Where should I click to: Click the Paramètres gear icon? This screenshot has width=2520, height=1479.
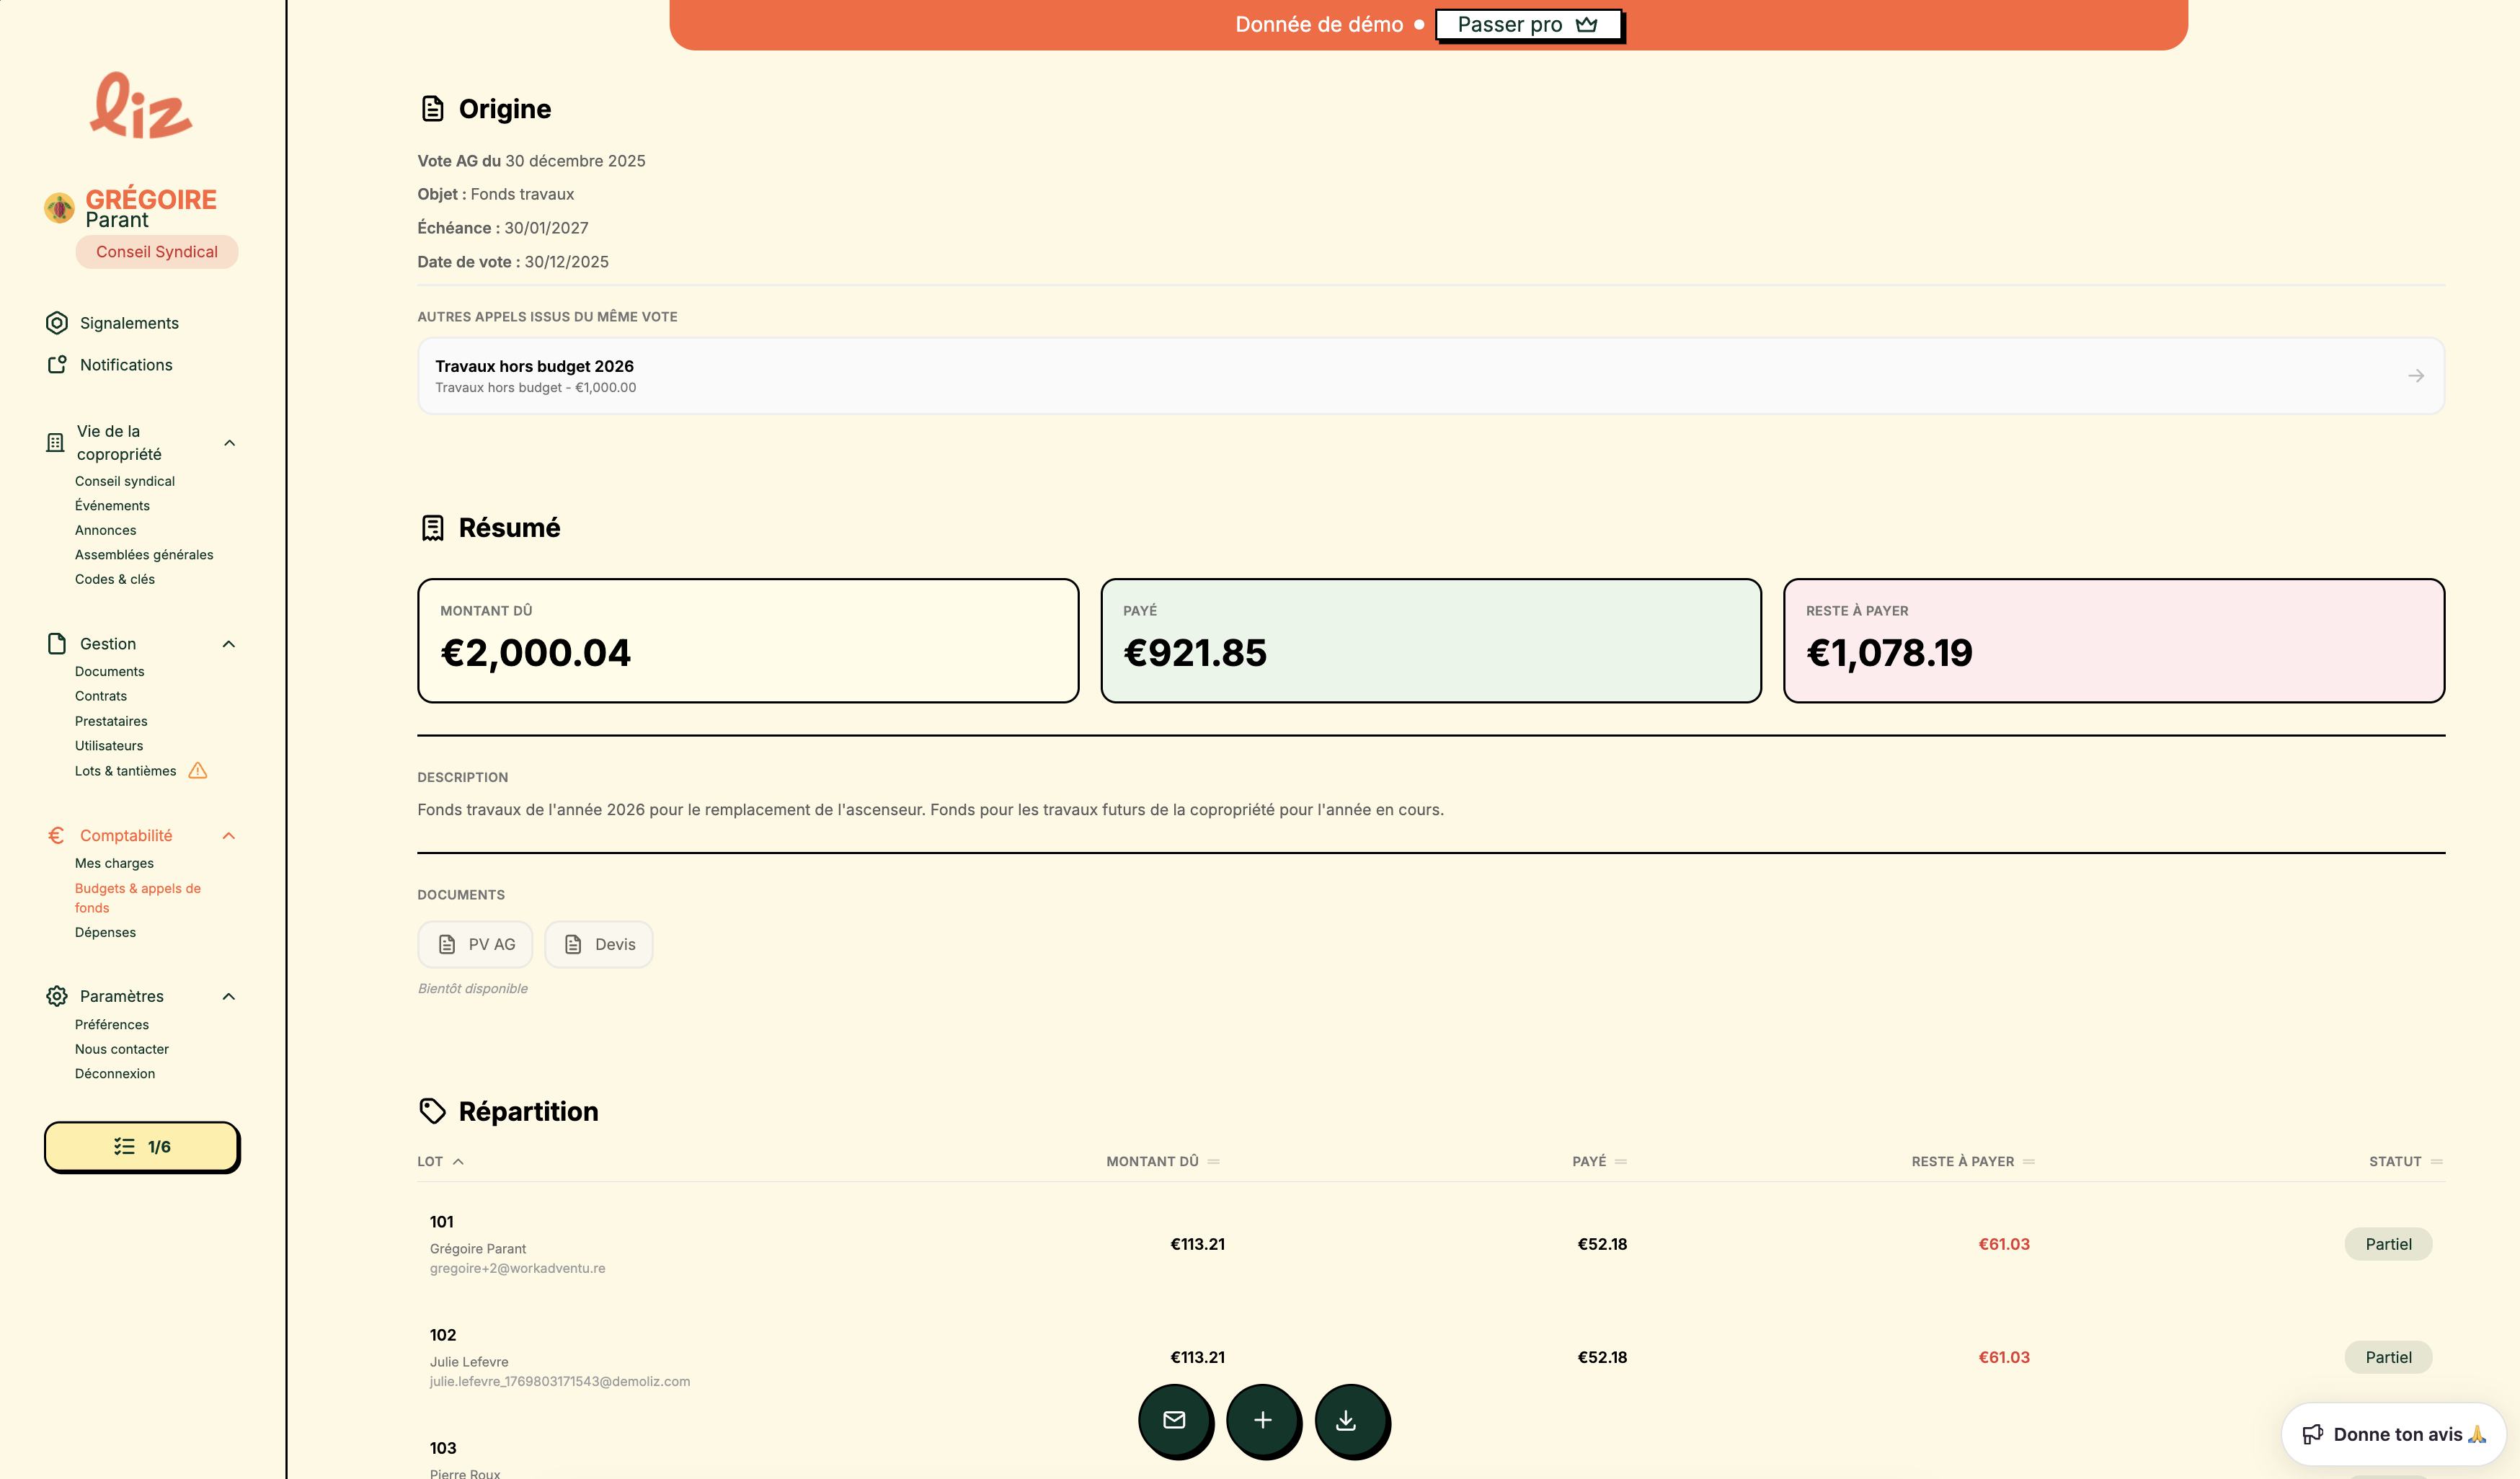[57, 996]
